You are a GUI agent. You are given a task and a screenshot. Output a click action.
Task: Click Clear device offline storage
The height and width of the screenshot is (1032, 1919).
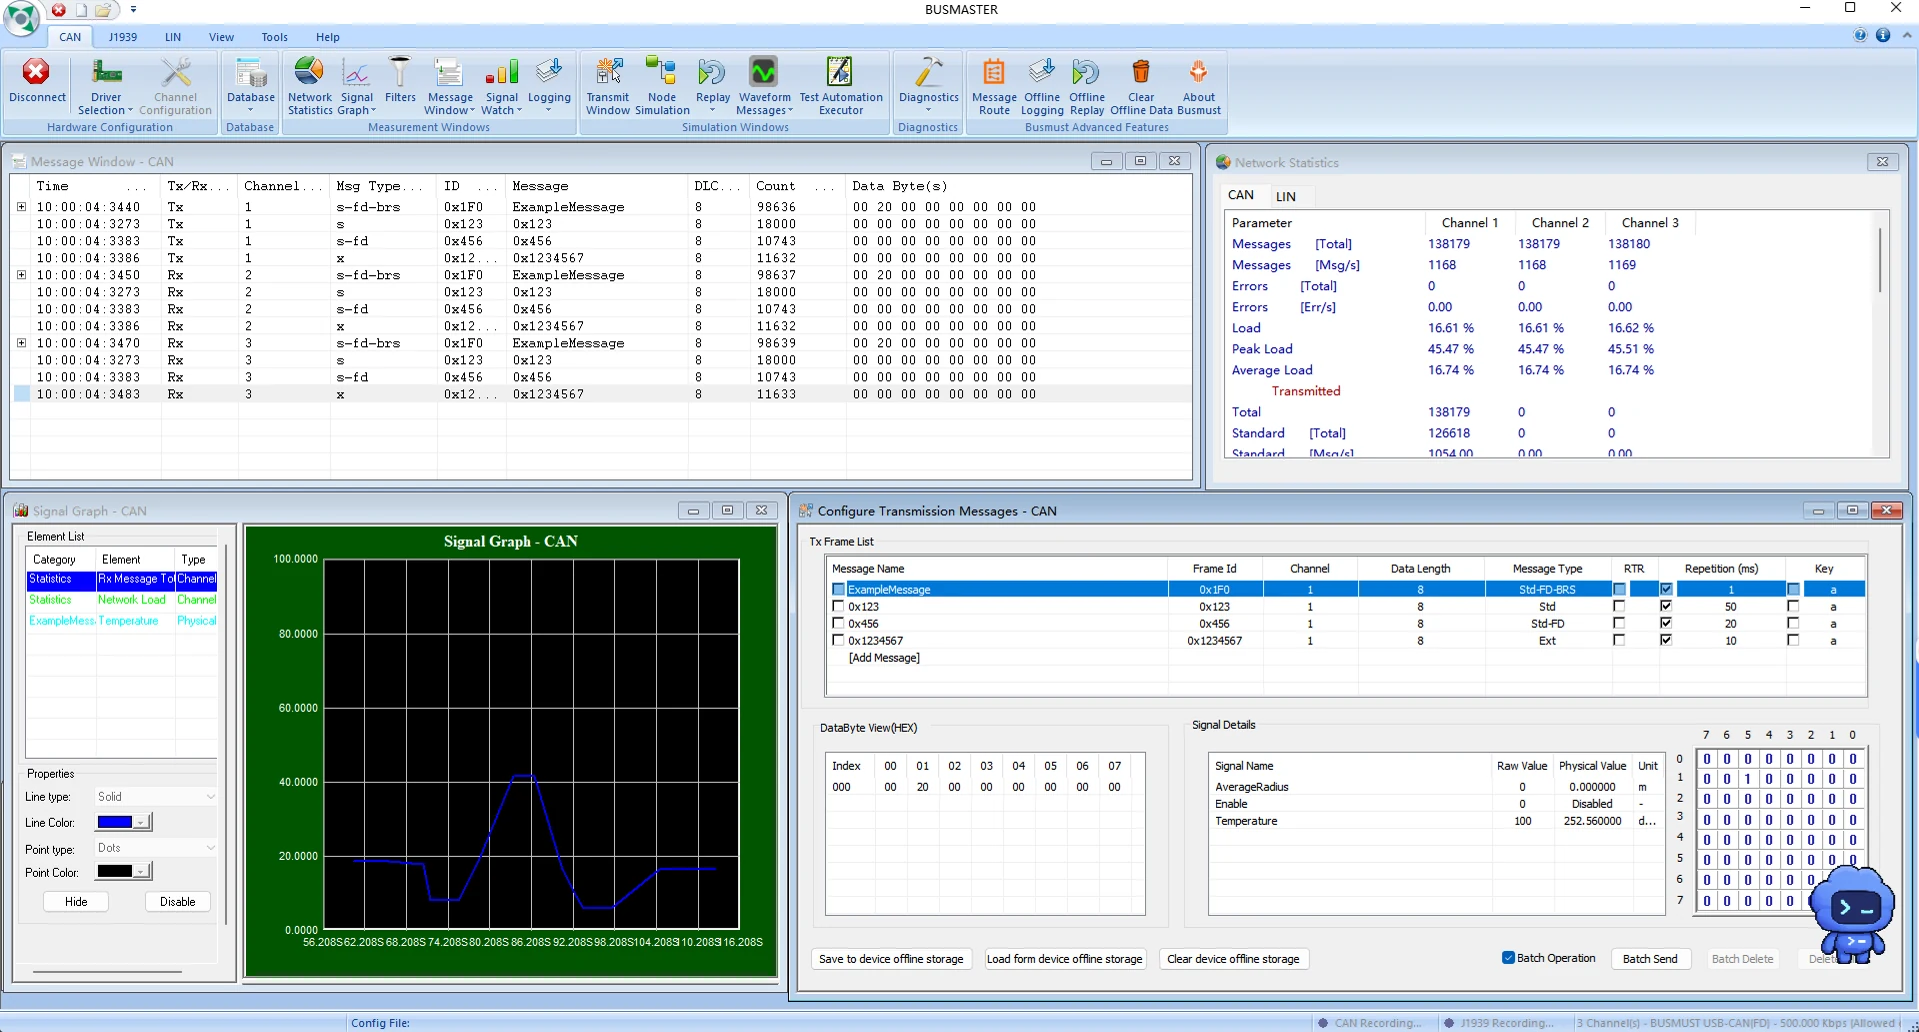point(1233,959)
